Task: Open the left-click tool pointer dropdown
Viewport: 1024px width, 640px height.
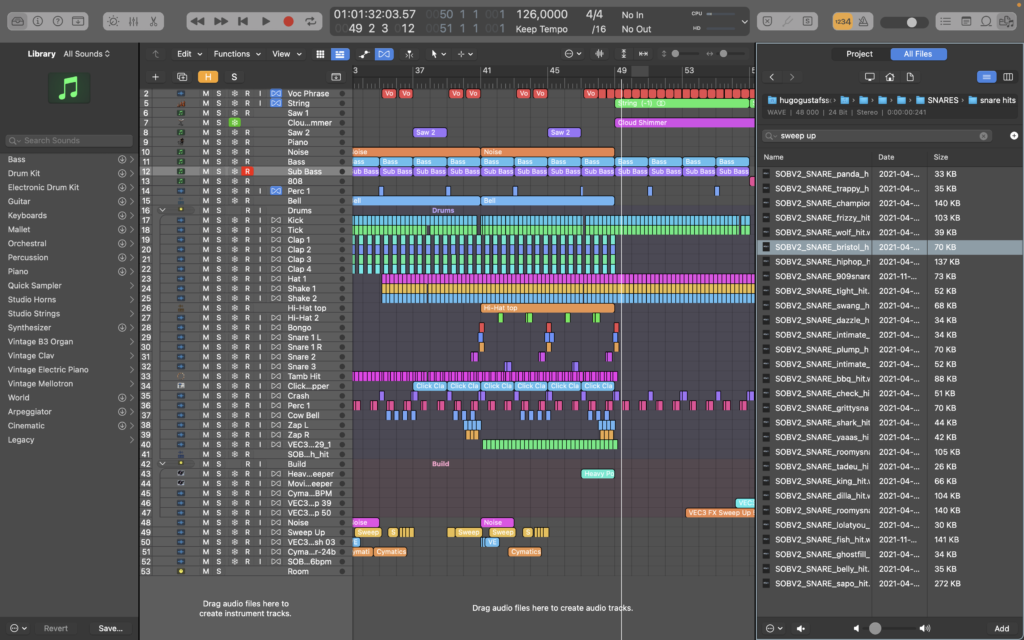Action: click(x=436, y=54)
